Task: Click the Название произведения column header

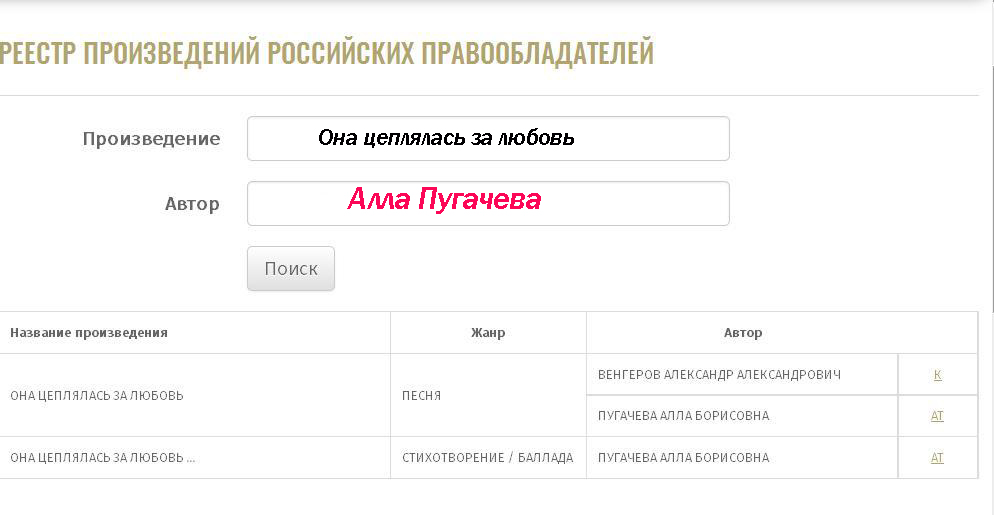Action: pyautogui.click(x=89, y=332)
